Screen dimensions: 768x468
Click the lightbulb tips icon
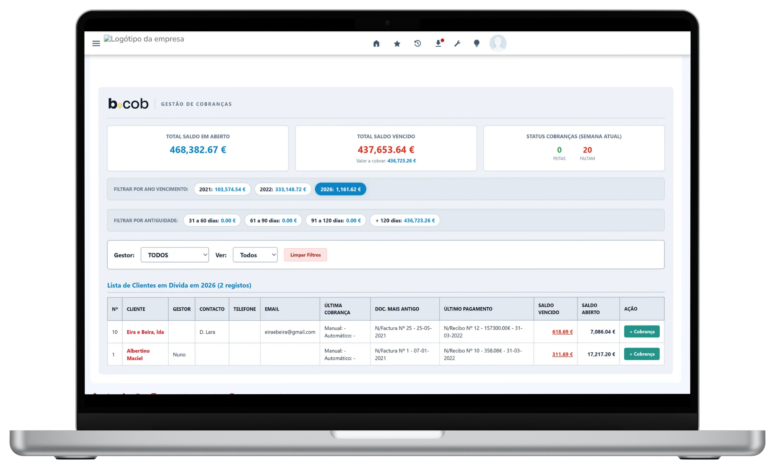tap(476, 44)
